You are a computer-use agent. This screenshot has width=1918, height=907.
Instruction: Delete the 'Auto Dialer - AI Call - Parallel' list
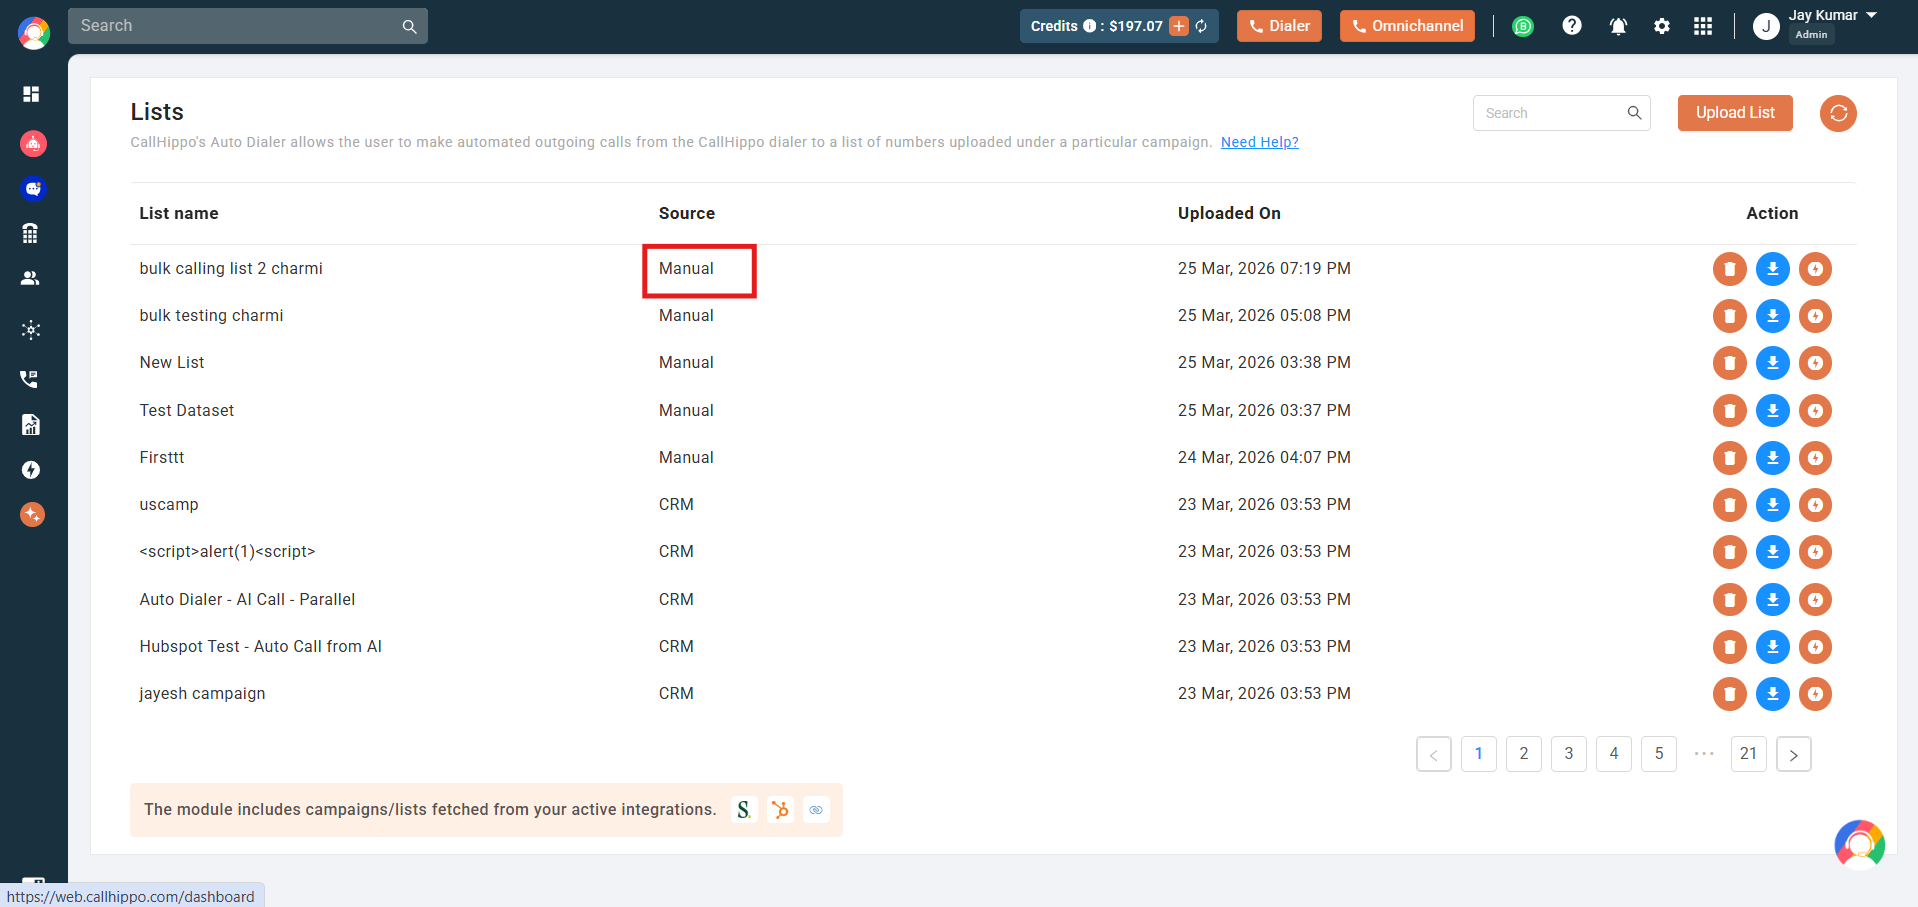[x=1730, y=600]
